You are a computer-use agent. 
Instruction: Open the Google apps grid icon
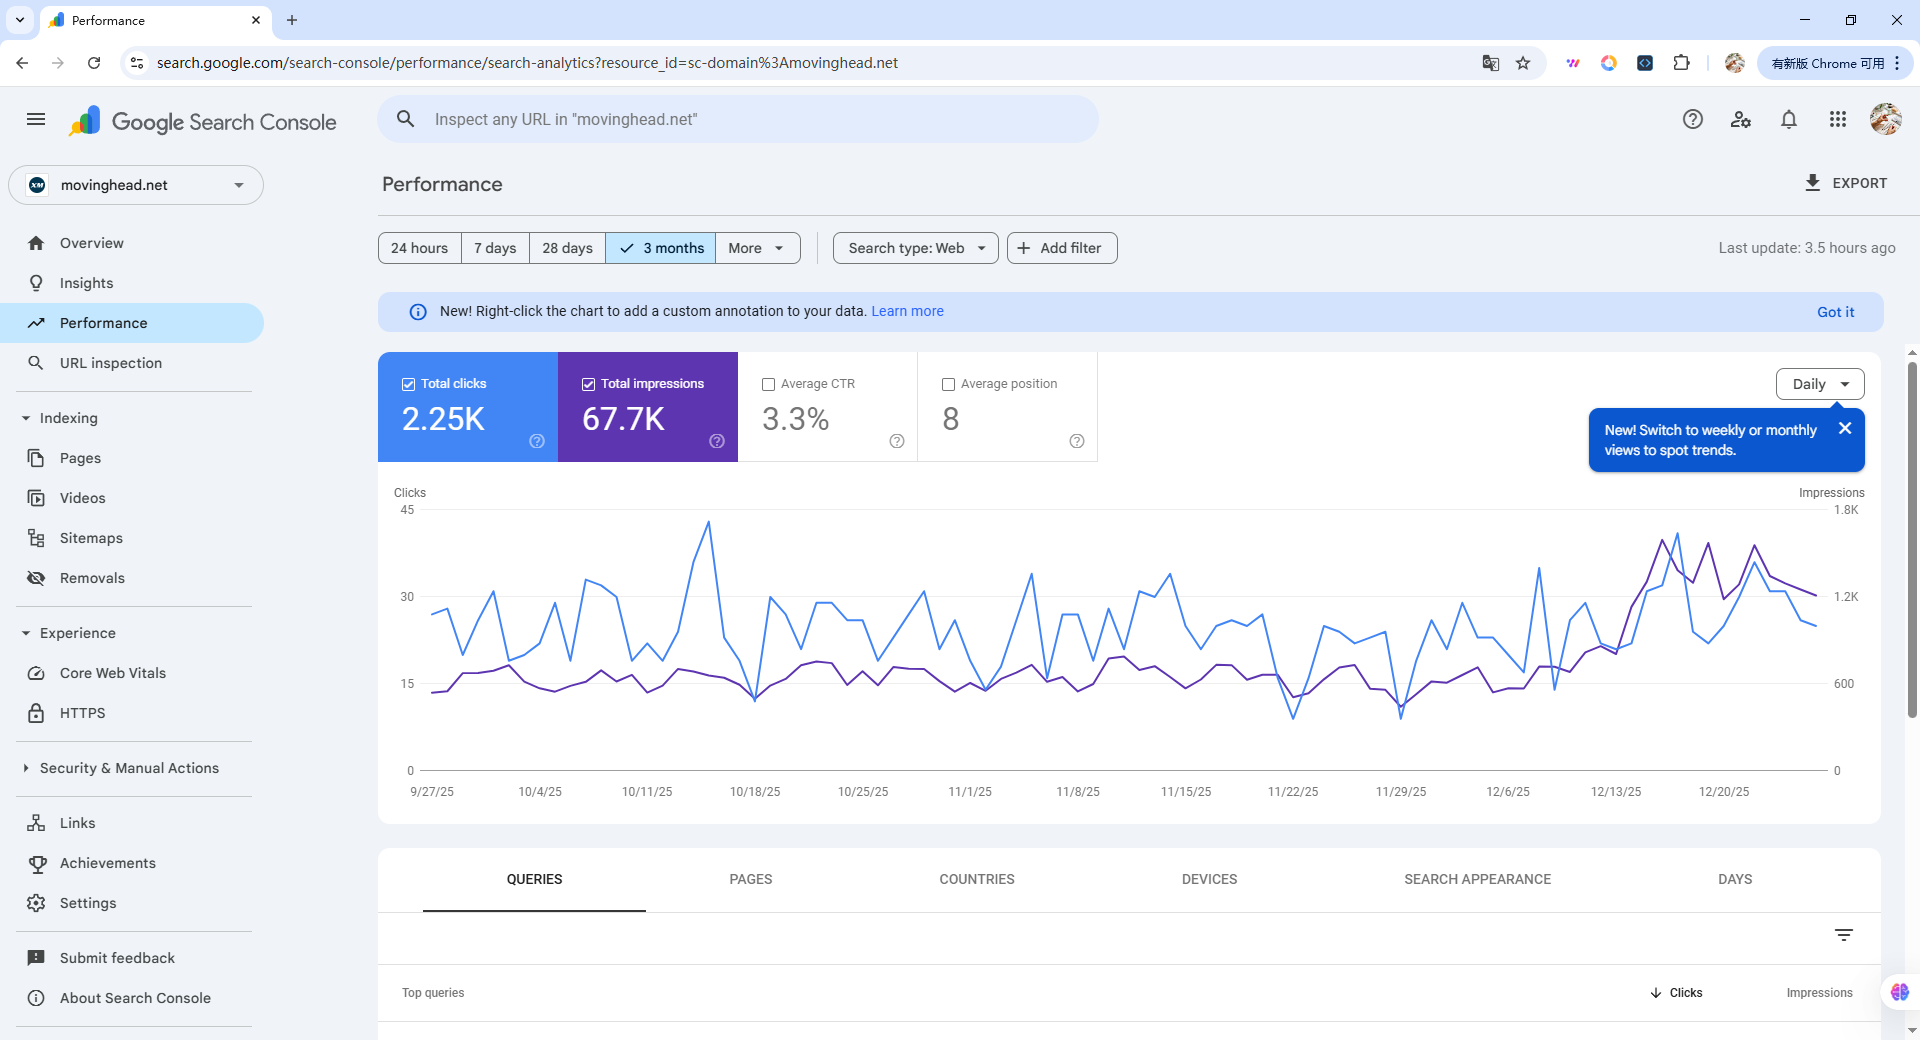[1838, 120]
